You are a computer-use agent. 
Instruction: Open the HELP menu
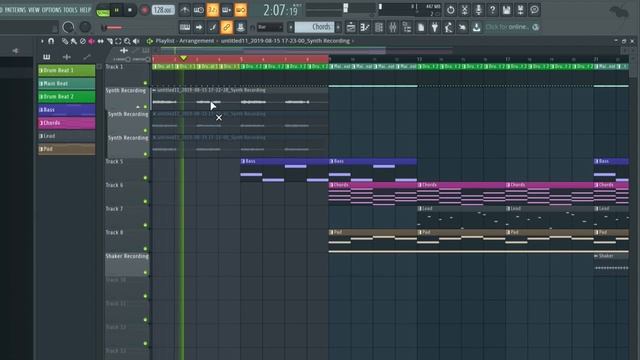click(85, 10)
